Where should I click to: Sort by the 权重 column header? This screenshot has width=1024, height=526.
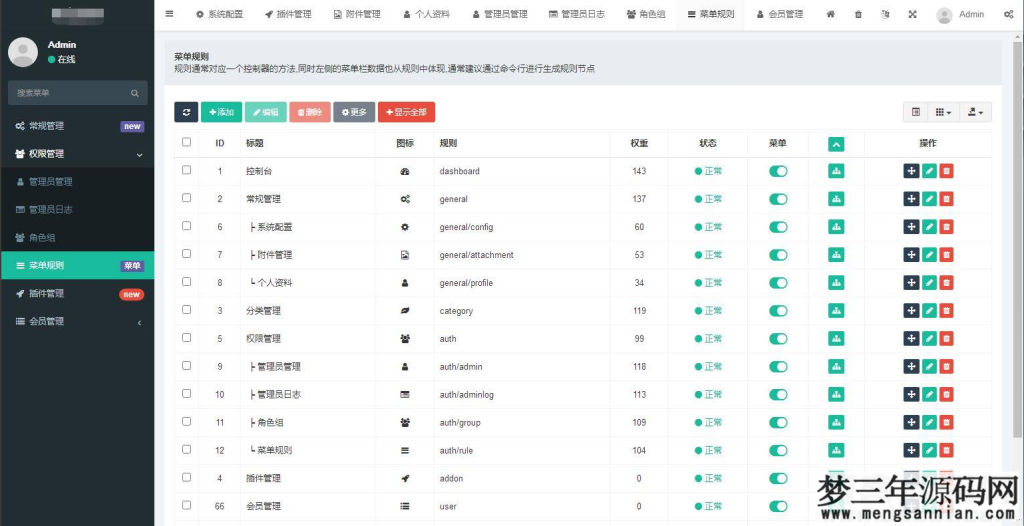coord(639,144)
